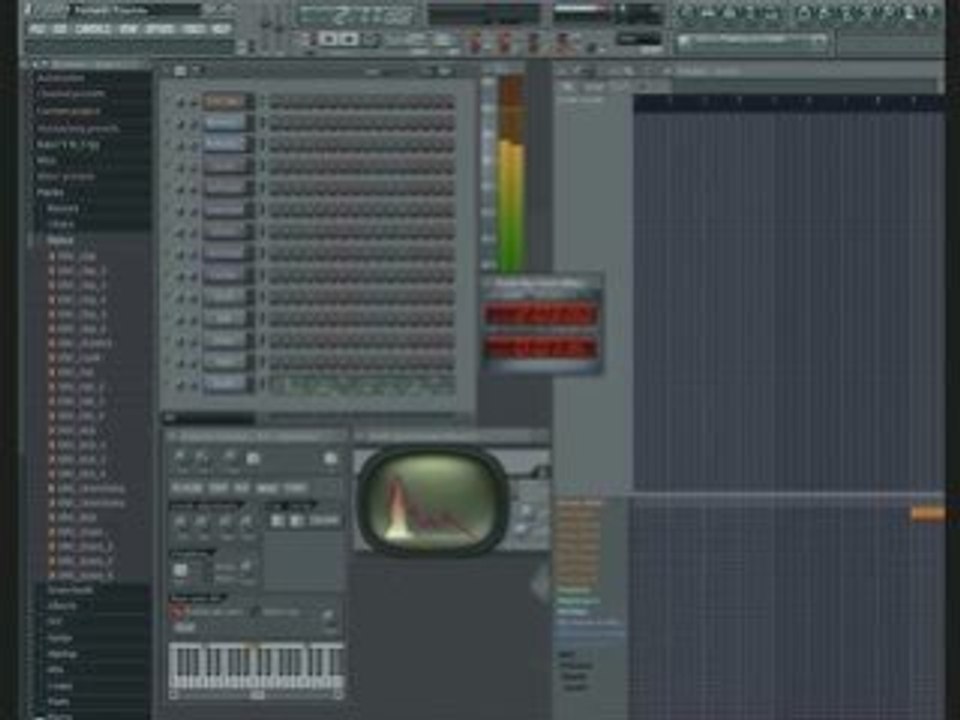Open the HELP menu
Image resolution: width=960 pixels, height=720 pixels.
[220, 29]
